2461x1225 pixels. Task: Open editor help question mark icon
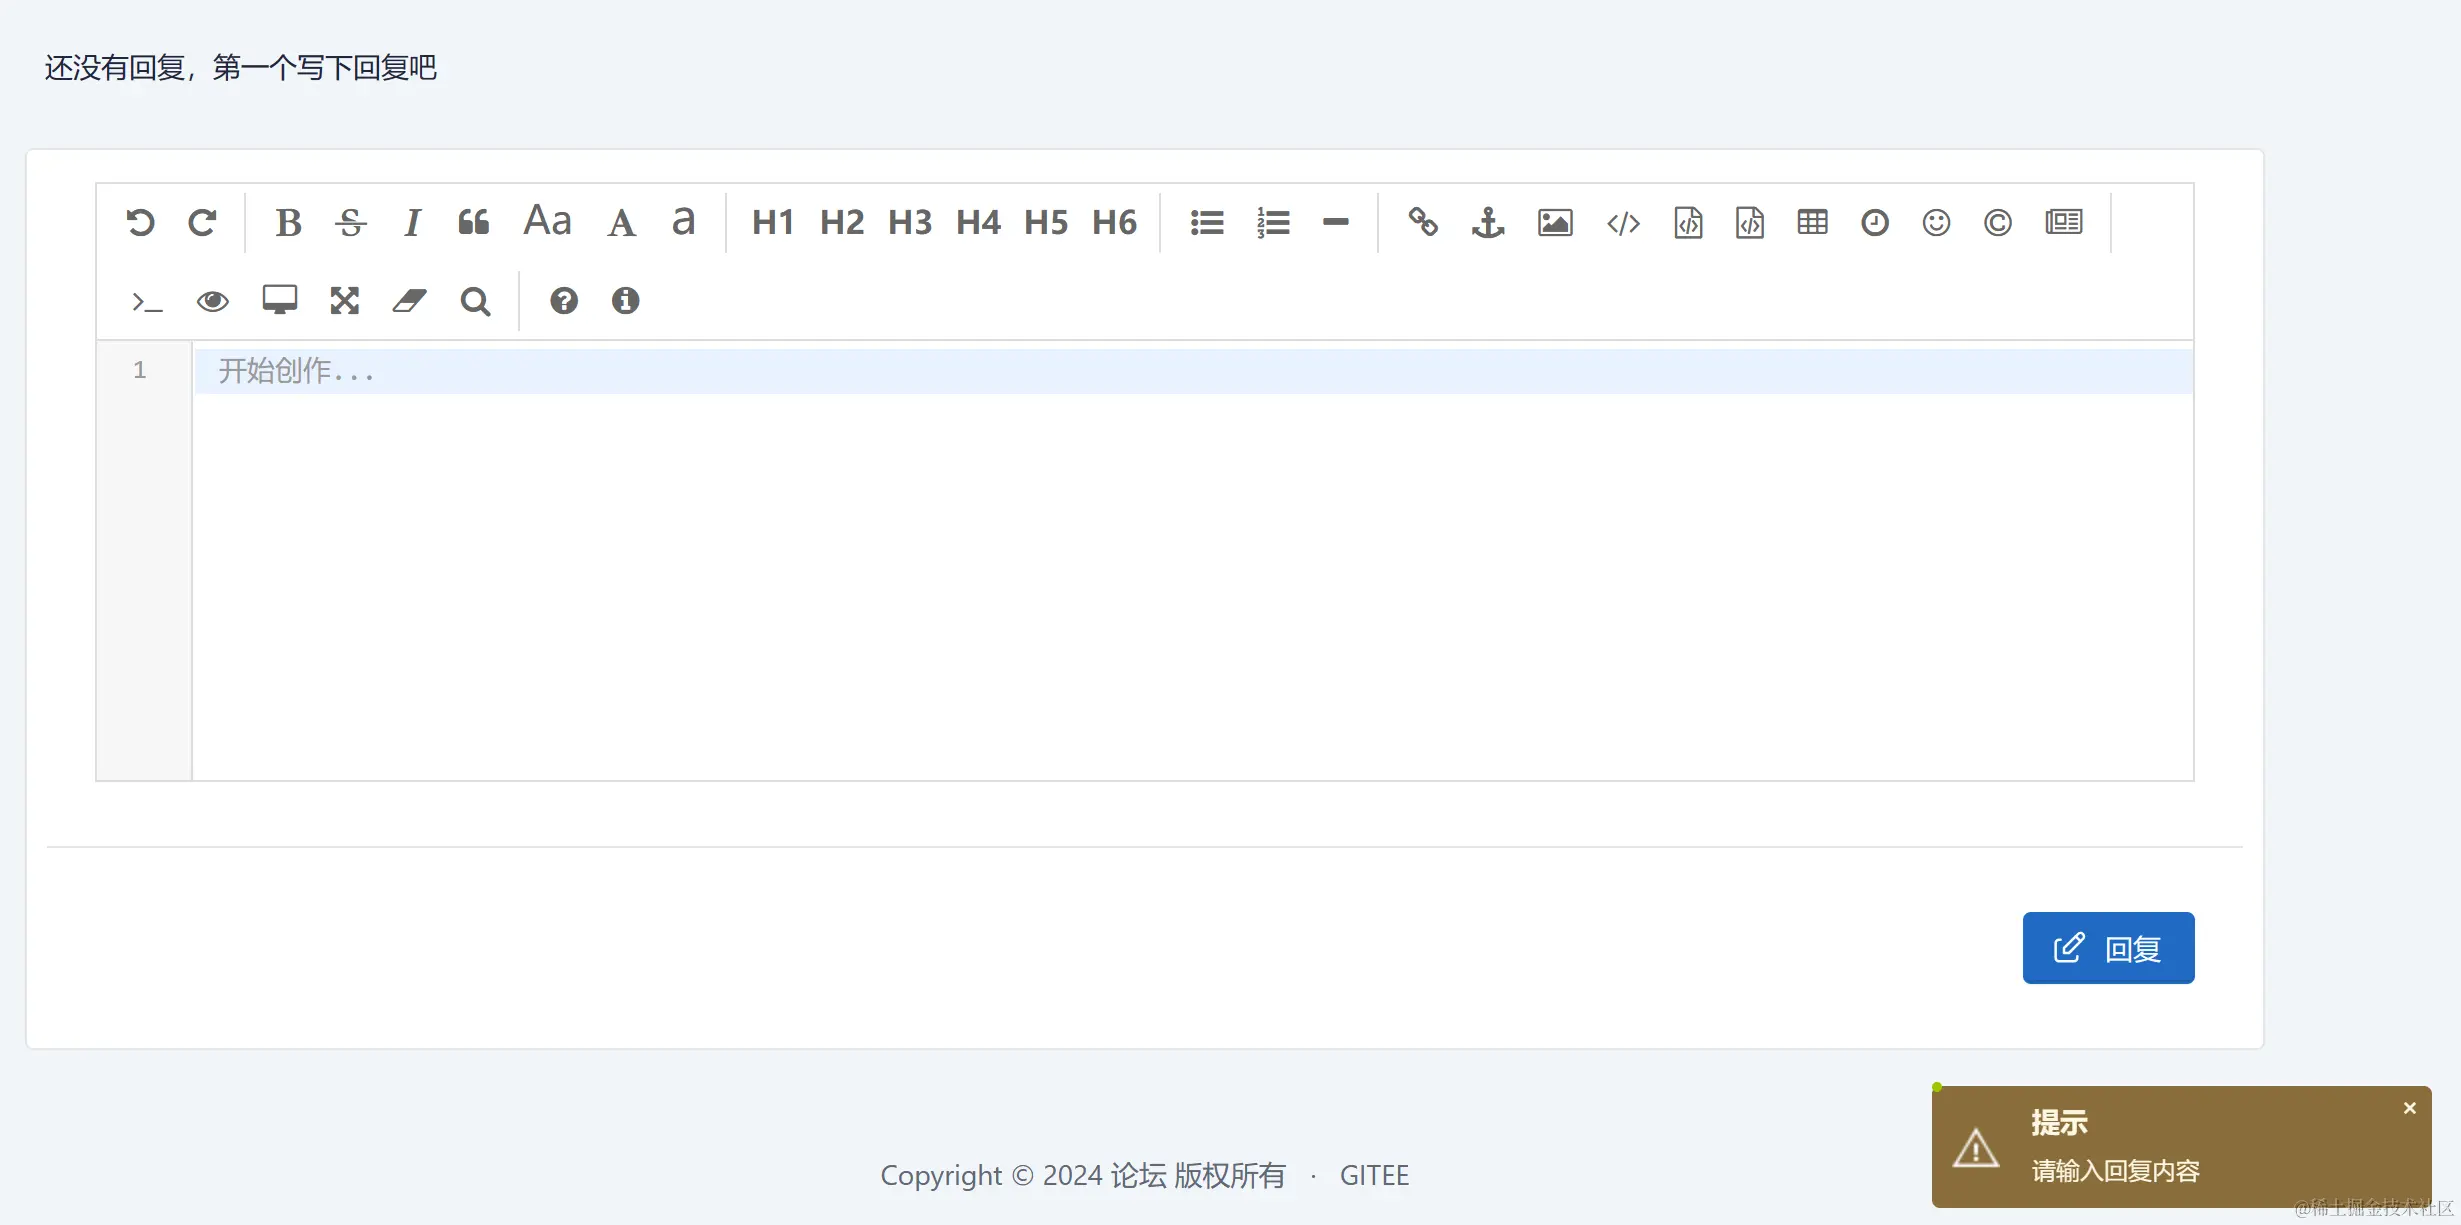point(564,301)
